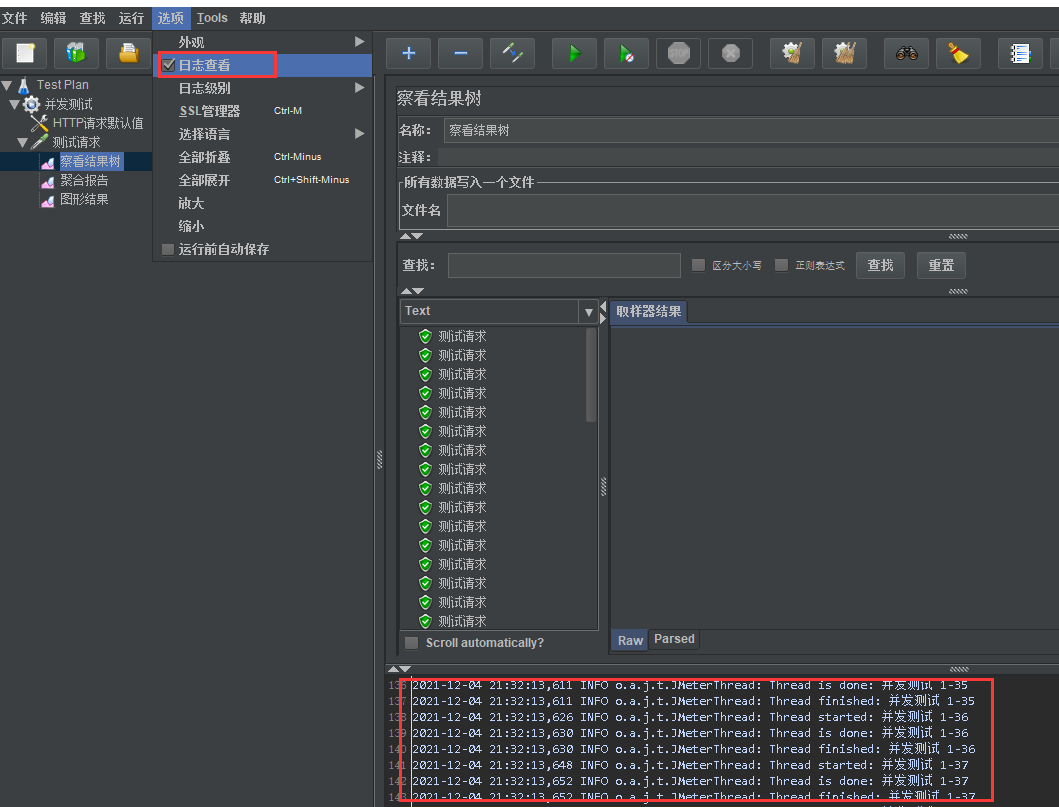The width and height of the screenshot is (1059, 807).
Task: Choose 全部展开 menu entry
Action: [x=263, y=180]
